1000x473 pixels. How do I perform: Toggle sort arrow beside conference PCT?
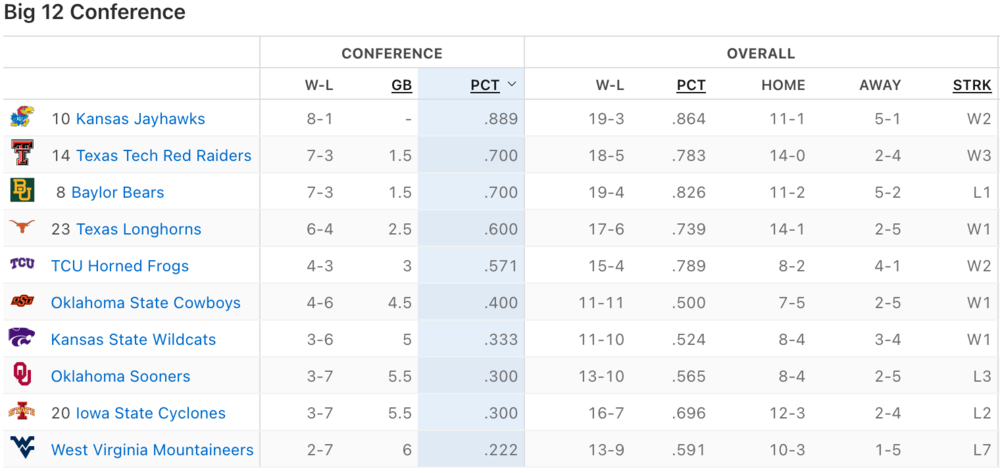click(x=512, y=85)
